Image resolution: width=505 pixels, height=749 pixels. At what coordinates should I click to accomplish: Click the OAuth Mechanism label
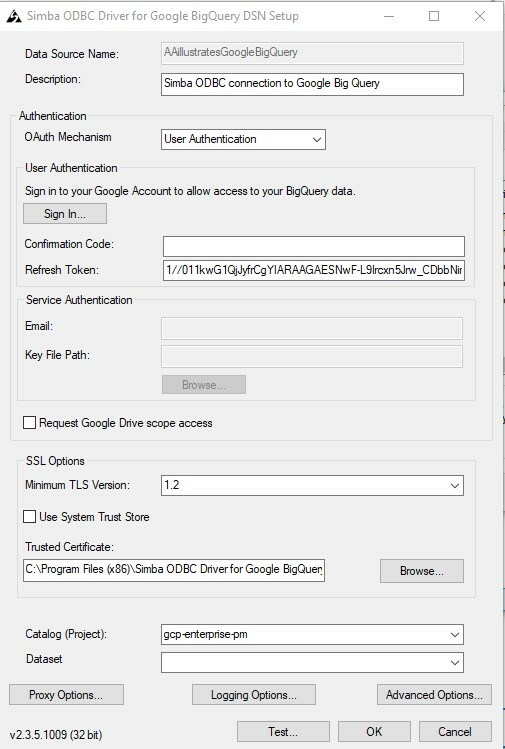[x=68, y=137]
